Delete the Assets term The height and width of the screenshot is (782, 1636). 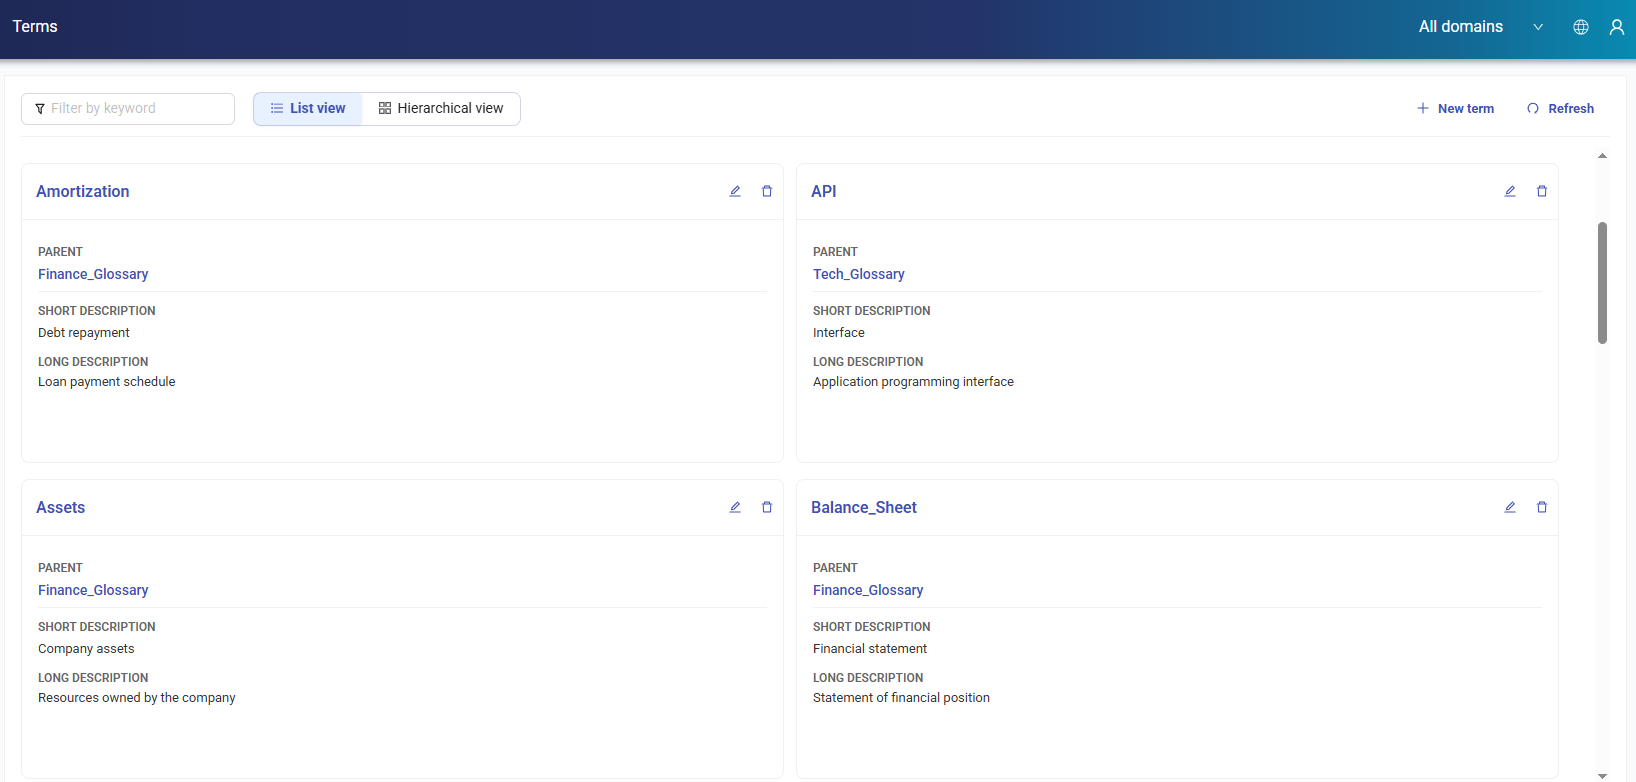[767, 507]
